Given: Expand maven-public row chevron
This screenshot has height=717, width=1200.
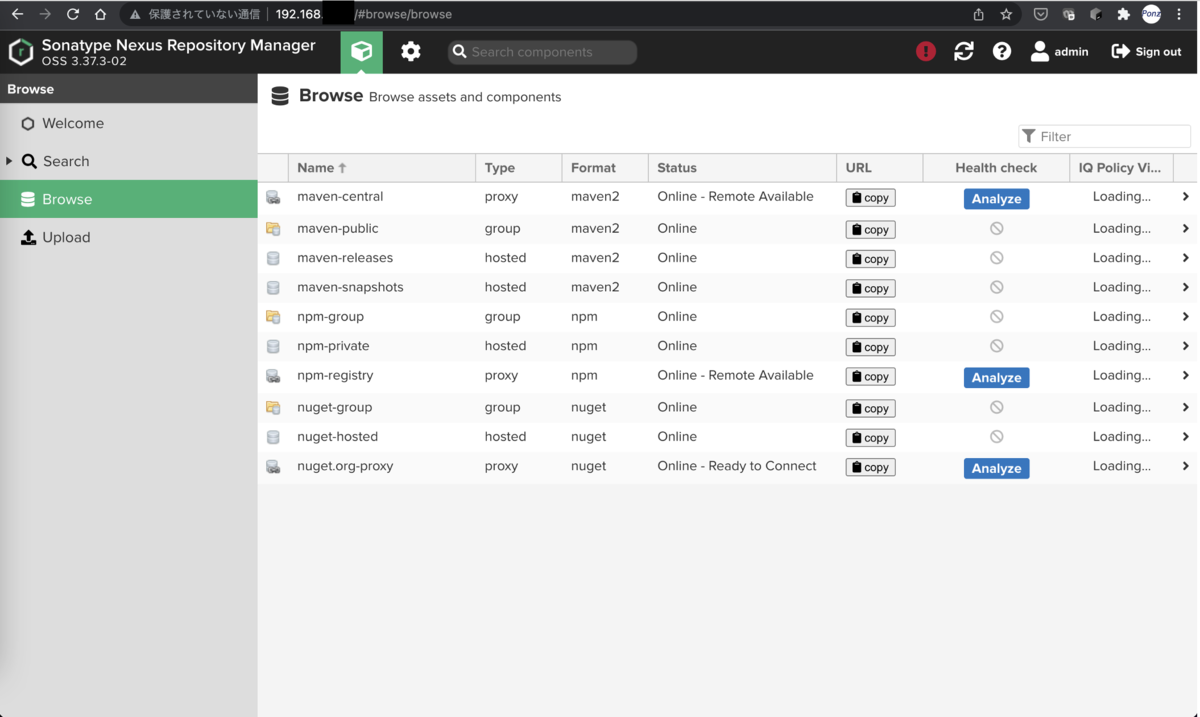Looking at the screenshot, I should (1185, 229).
